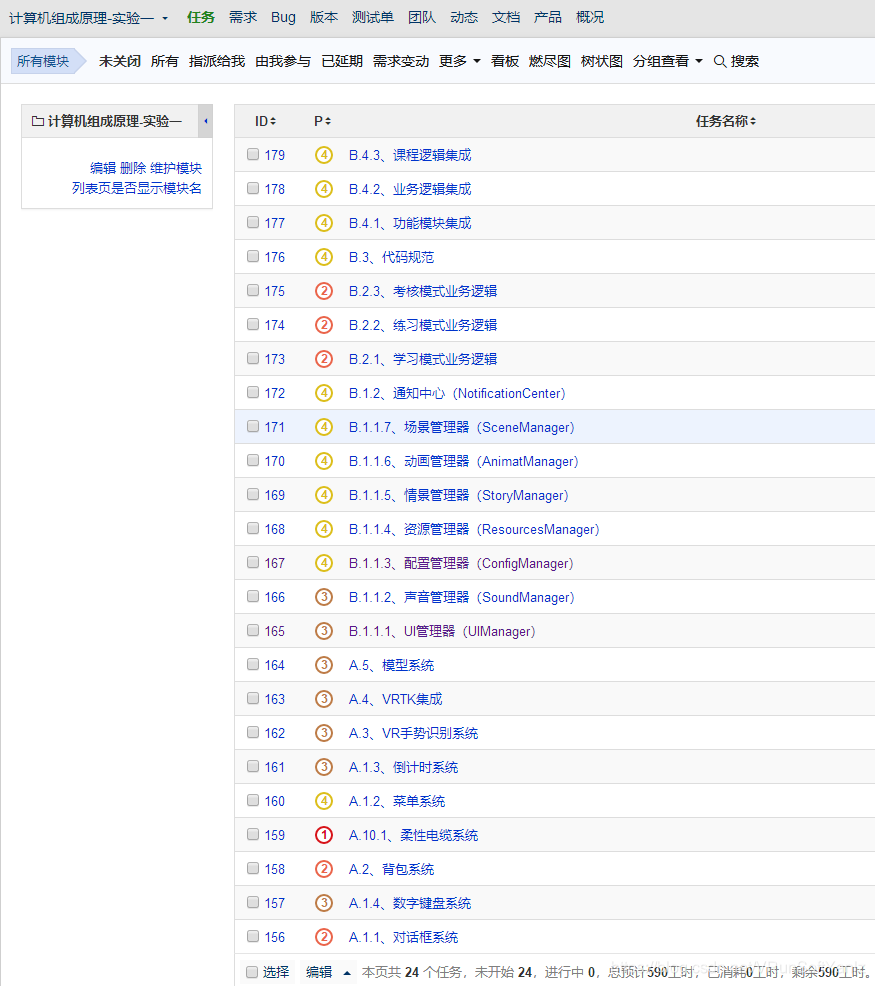Open task A.3、VR手势识别系统
This screenshot has height=986, width=875.
click(x=413, y=733)
